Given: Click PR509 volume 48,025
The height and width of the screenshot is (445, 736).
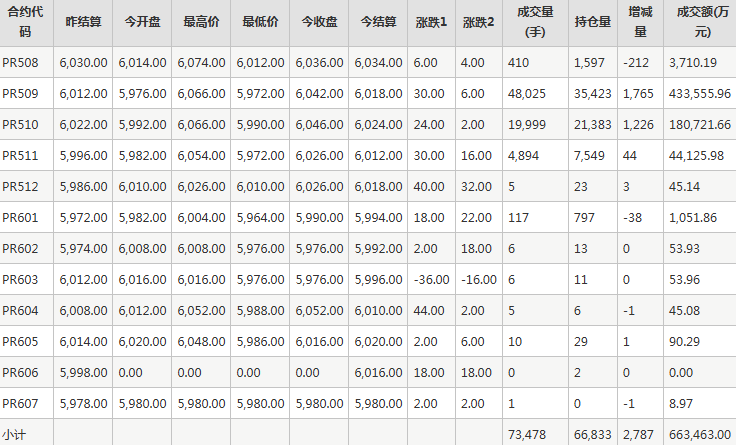Looking at the screenshot, I should [527, 93].
